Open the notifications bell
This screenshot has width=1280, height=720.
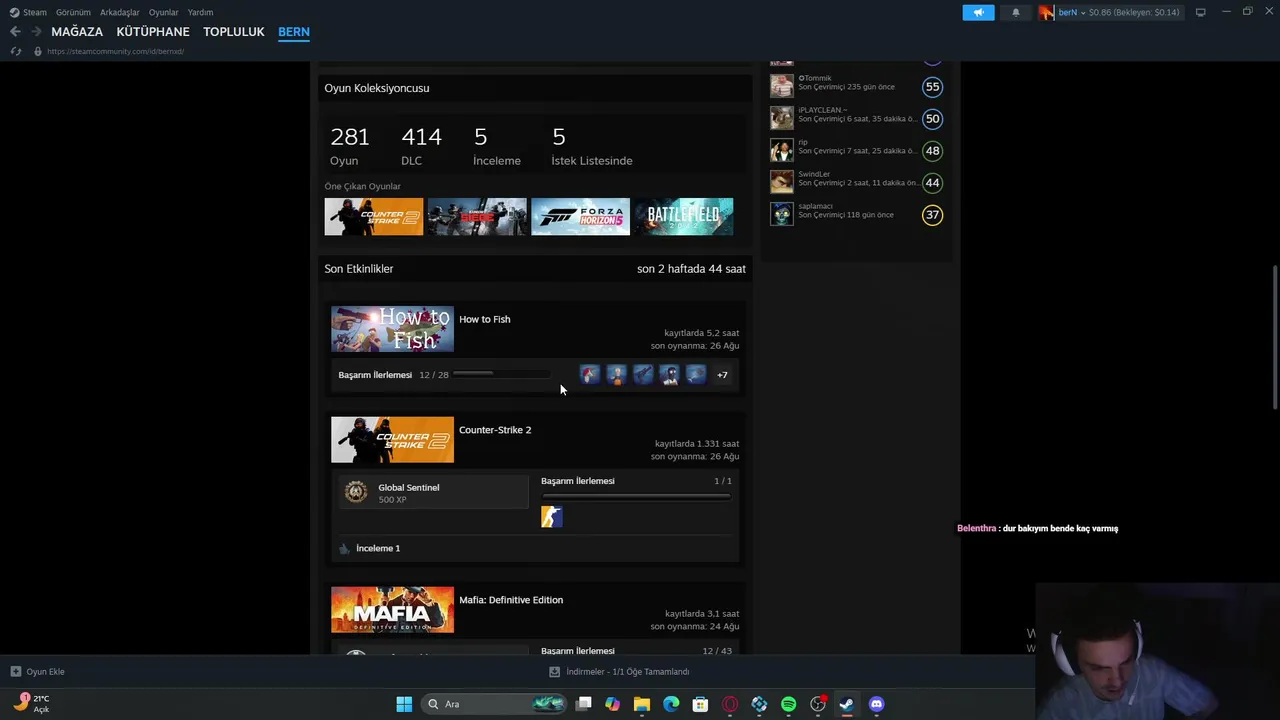pos(1016,12)
